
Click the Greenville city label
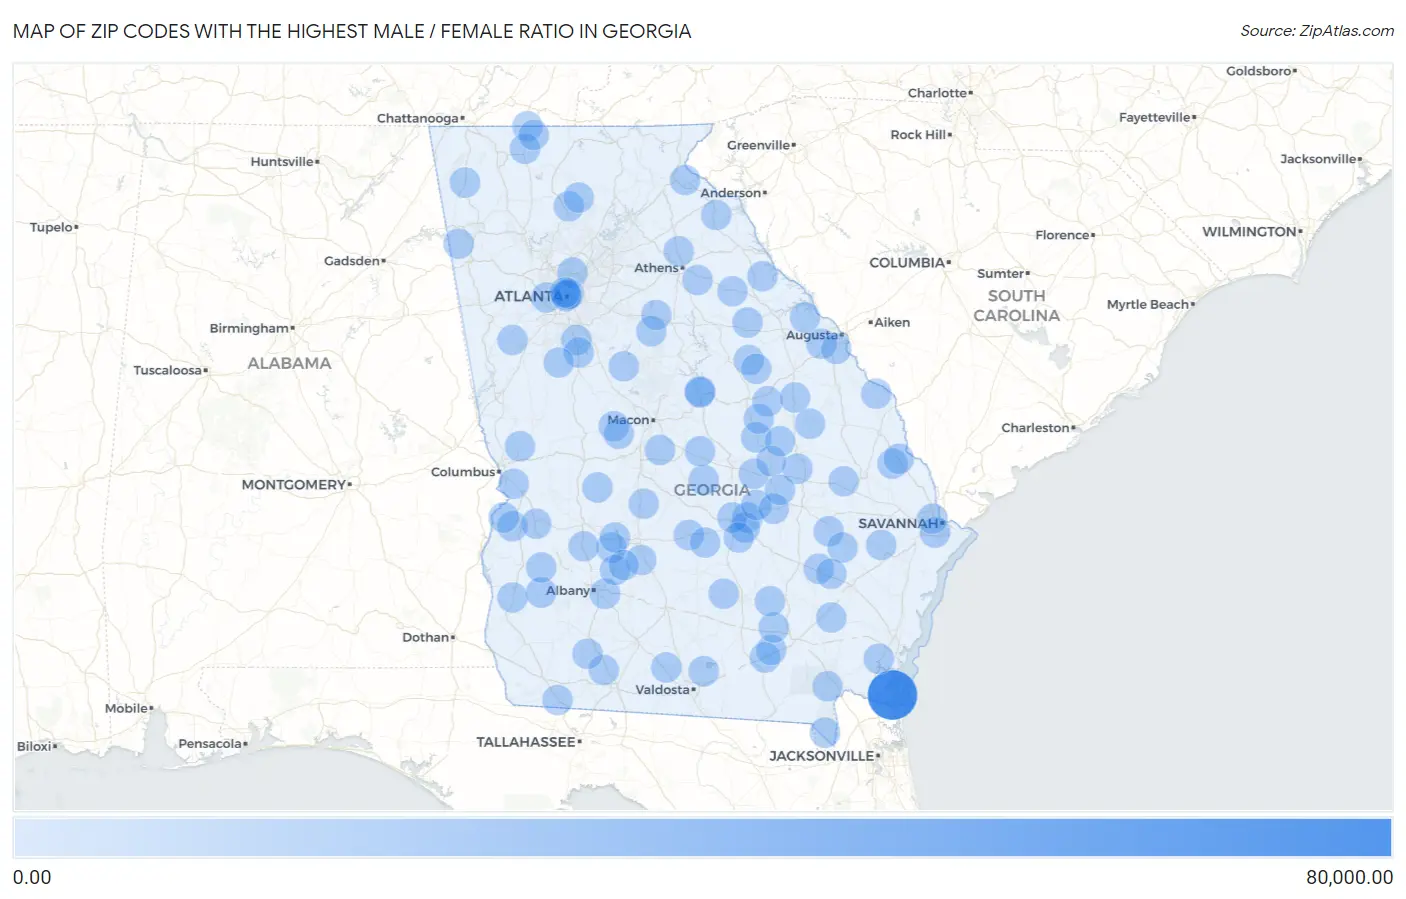(758, 146)
